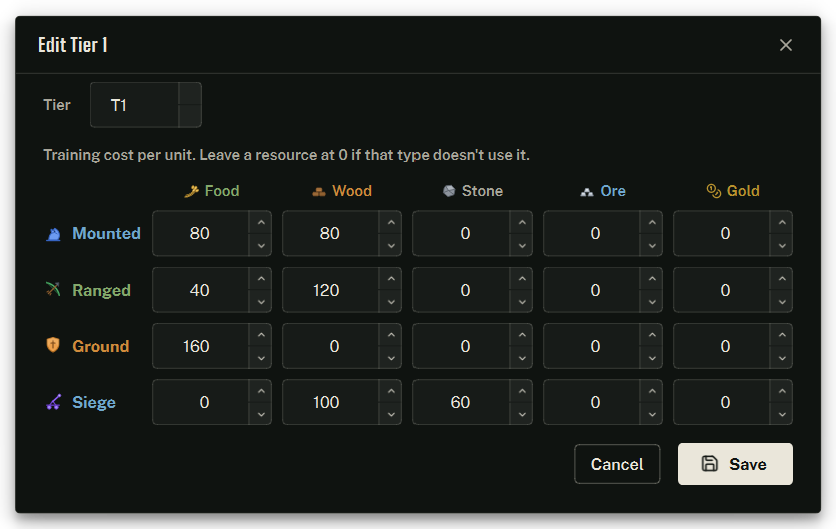The height and width of the screenshot is (529, 836).
Task: Click the Stone column rock icon
Action: [449, 191]
